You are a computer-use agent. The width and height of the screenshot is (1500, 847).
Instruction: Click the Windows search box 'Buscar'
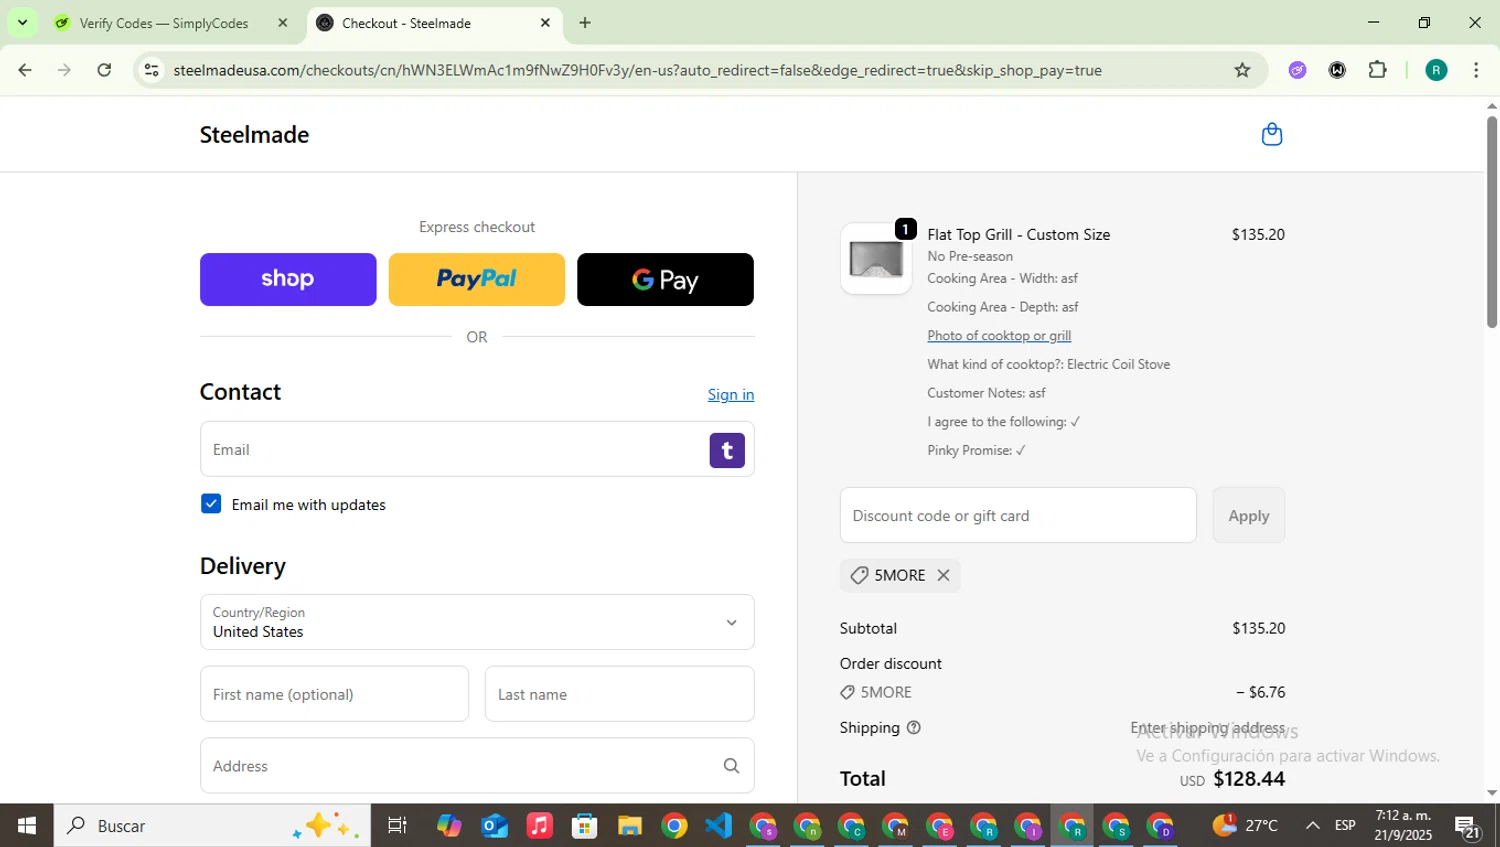pos(212,826)
